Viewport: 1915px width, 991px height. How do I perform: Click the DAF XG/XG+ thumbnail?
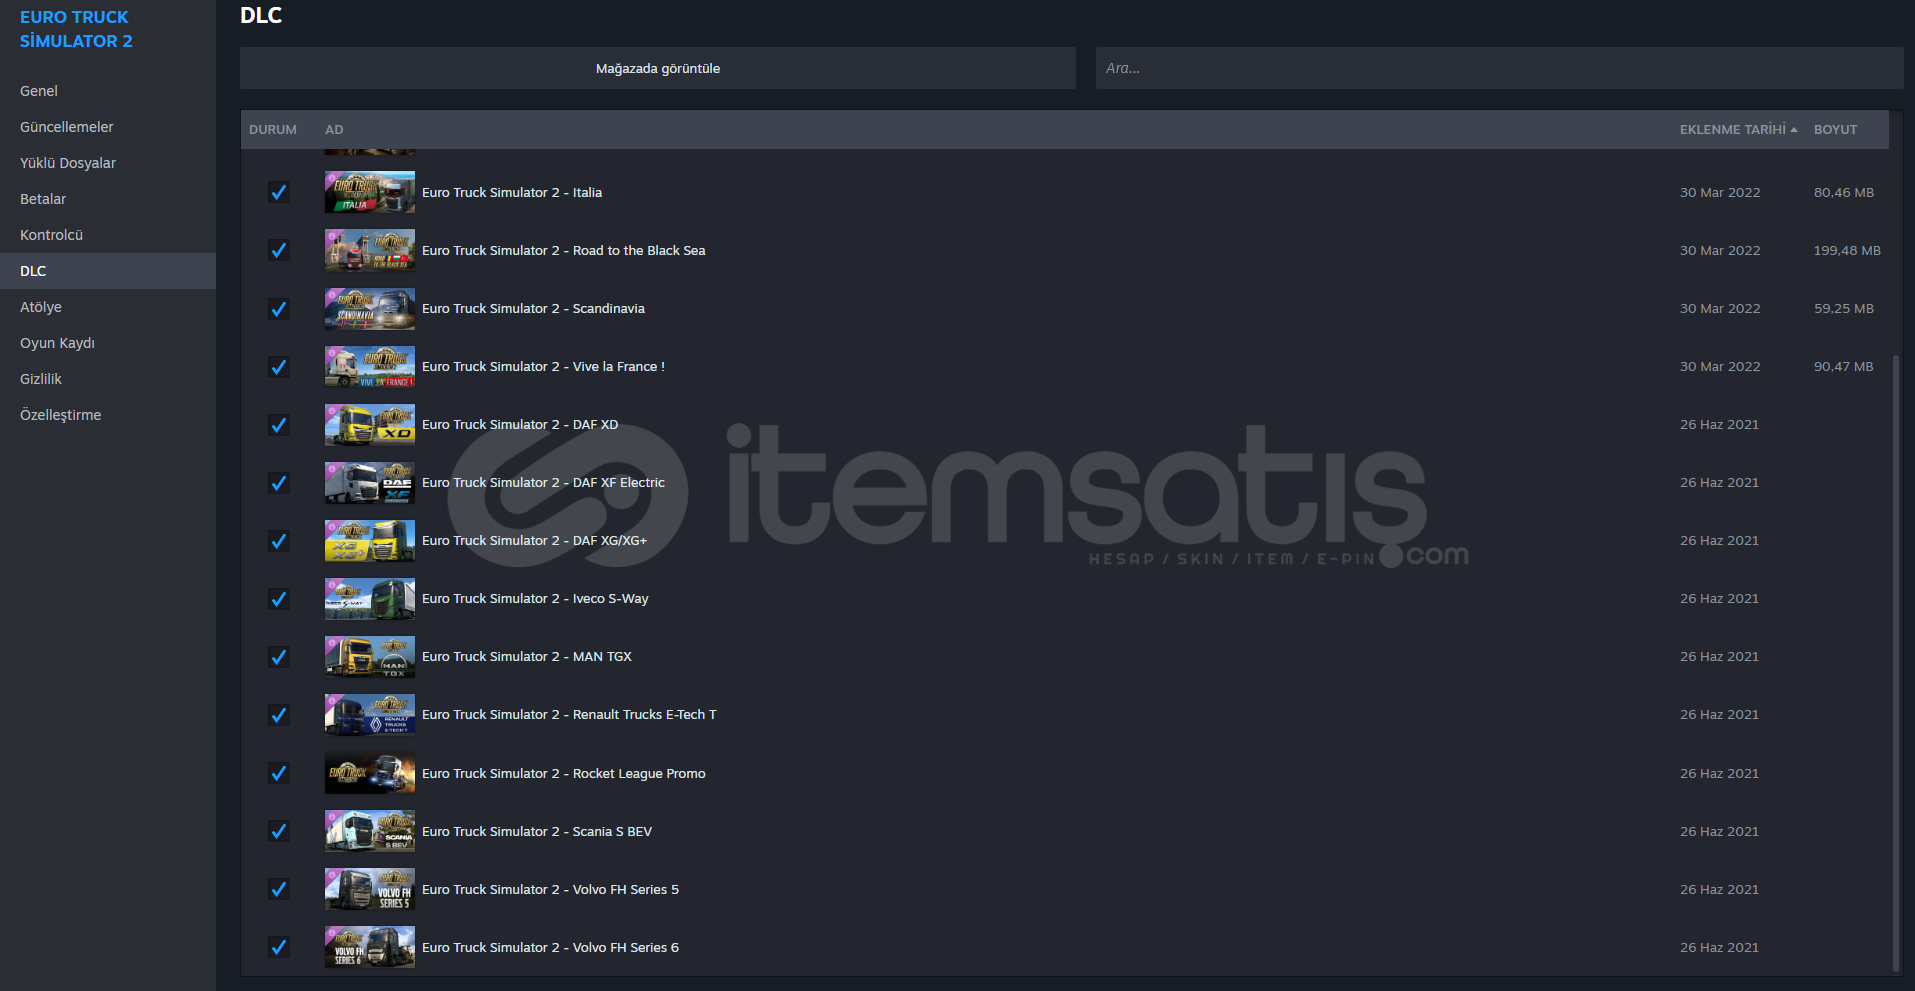(369, 540)
